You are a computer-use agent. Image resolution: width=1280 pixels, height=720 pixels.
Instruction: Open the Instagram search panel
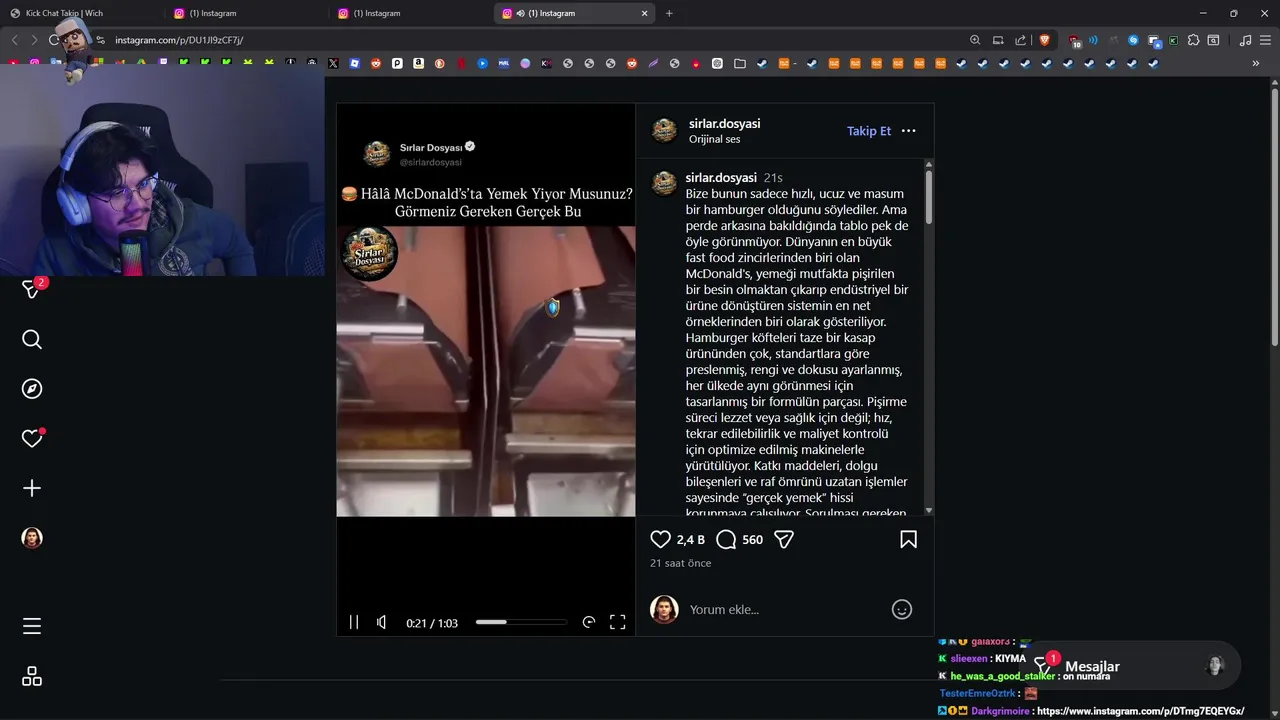32,340
